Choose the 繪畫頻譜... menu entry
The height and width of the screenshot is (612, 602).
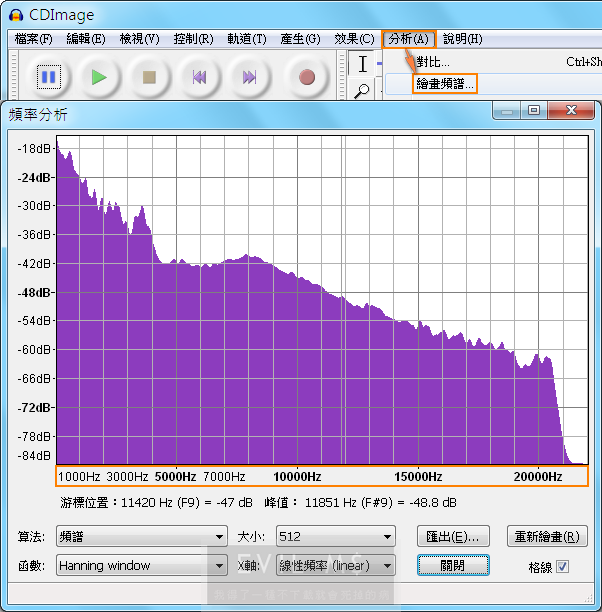(445, 84)
